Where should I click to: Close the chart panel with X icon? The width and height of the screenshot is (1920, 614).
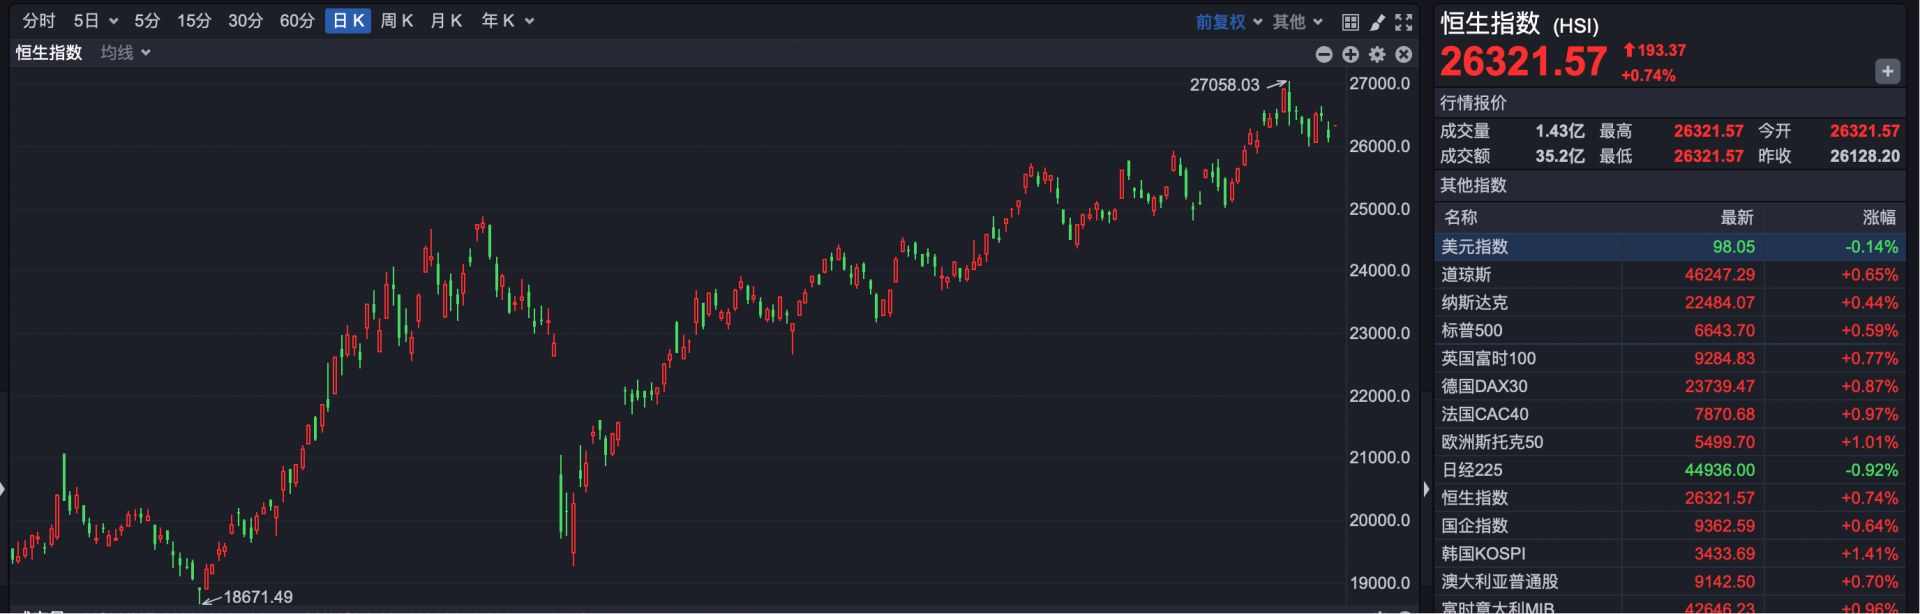pyautogui.click(x=1404, y=54)
